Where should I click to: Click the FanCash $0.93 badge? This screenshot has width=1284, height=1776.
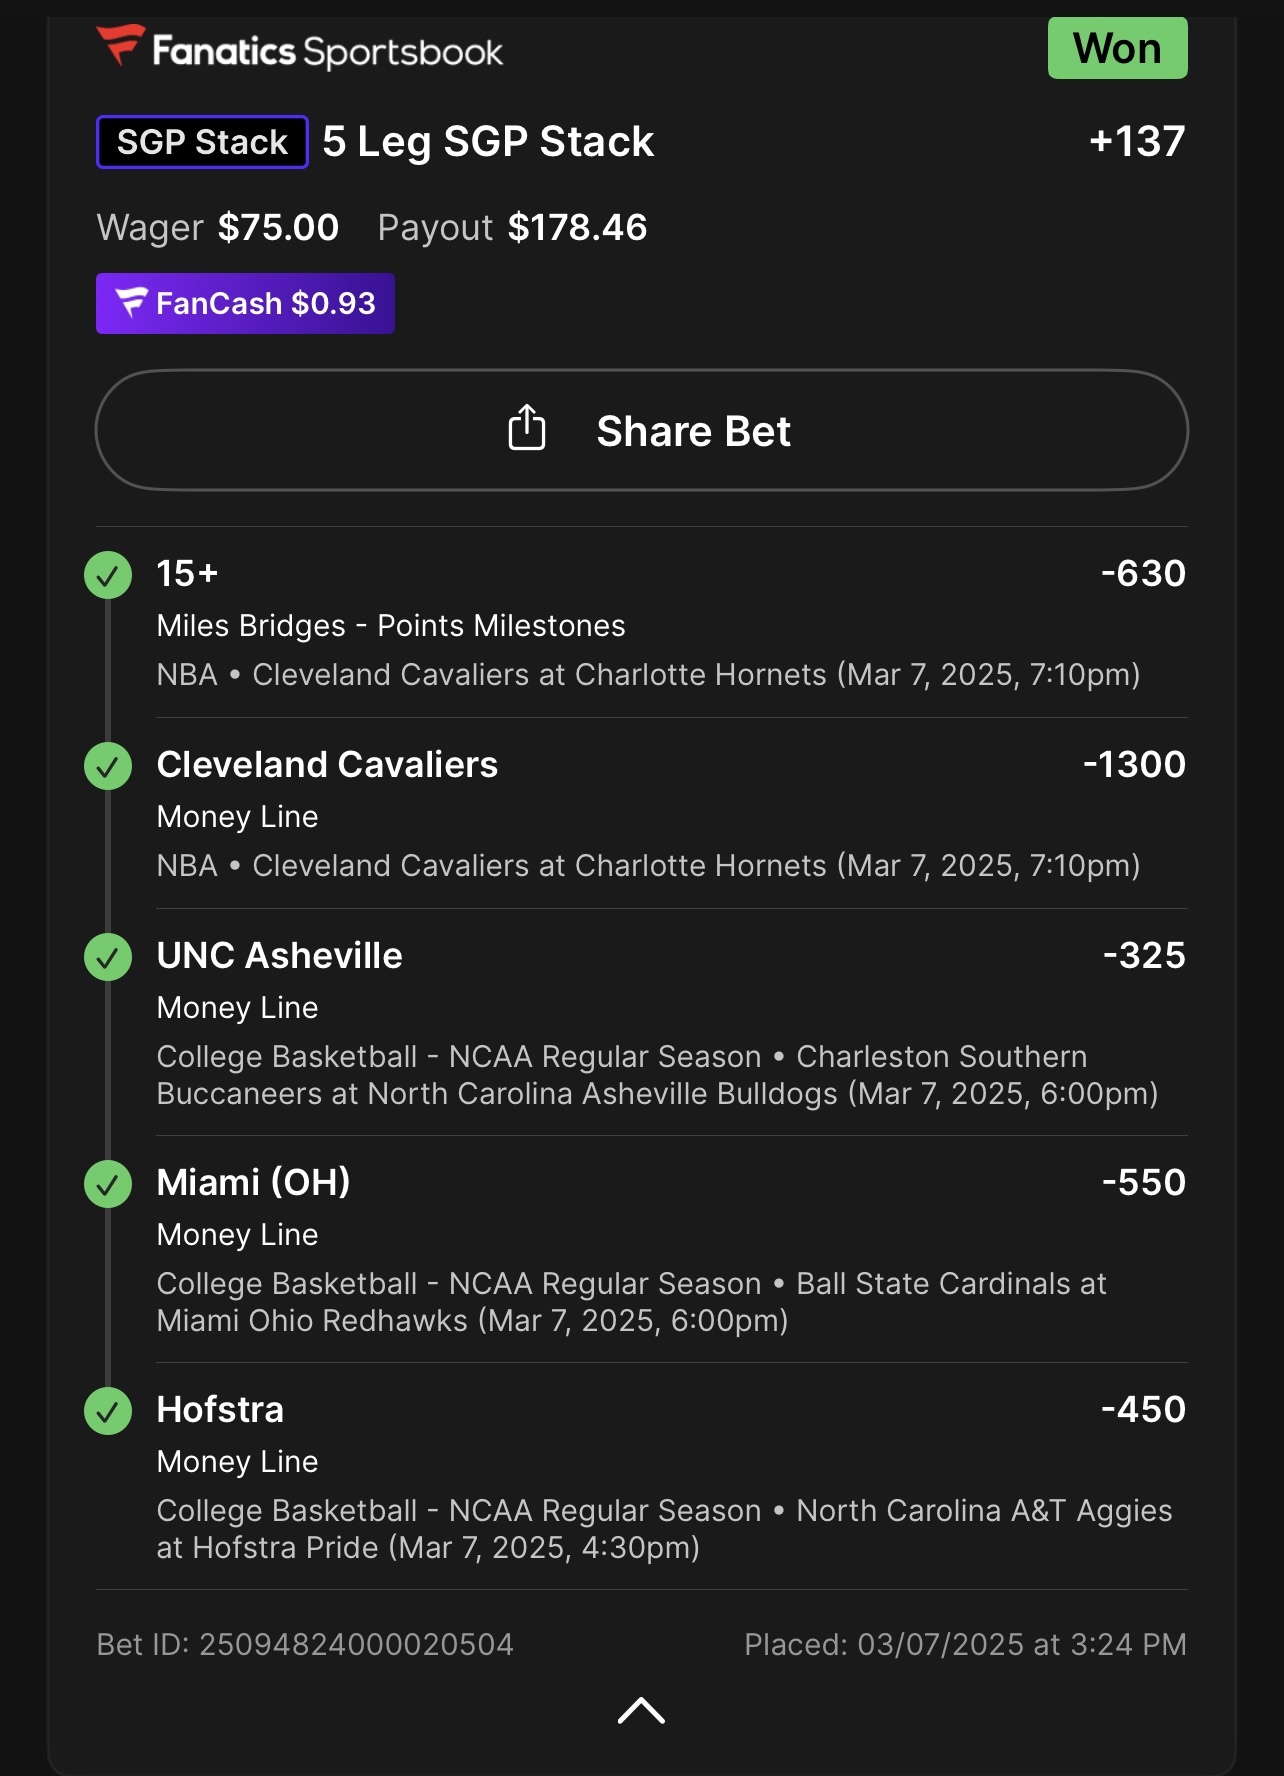pos(245,303)
